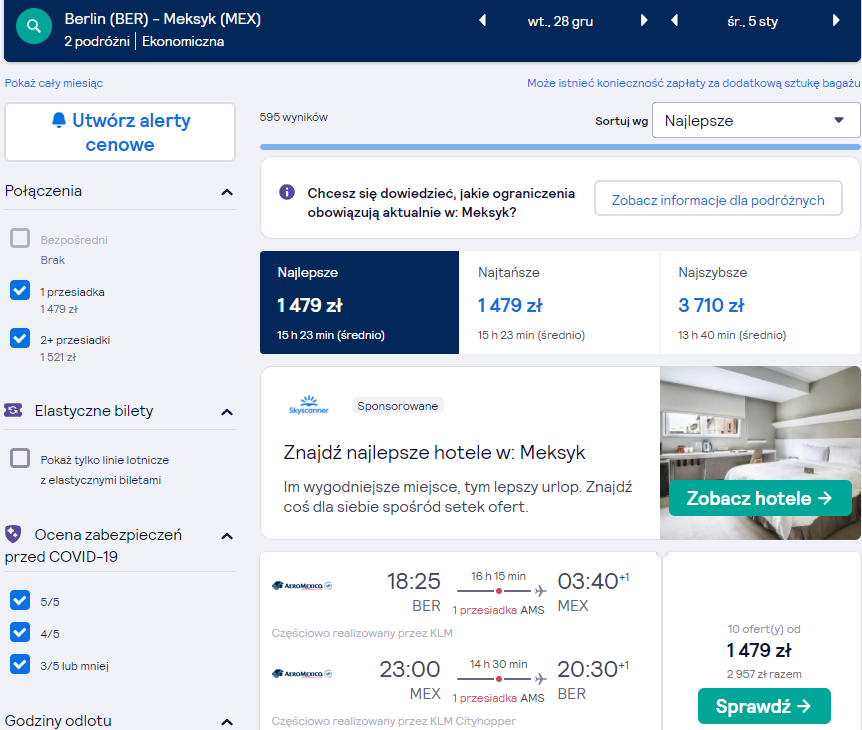Uncheck the 1 przesiadka checkbox

click(x=20, y=290)
